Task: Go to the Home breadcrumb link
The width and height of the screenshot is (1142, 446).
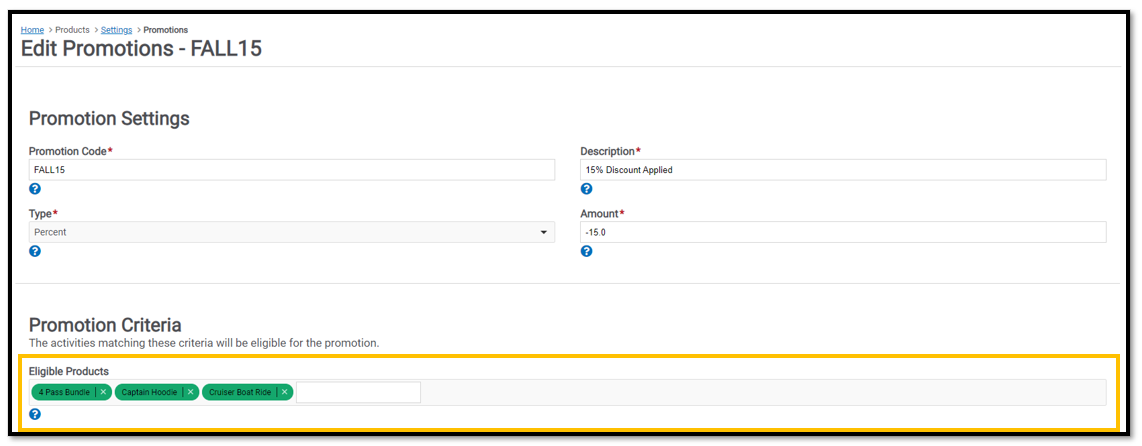Action: 32,30
